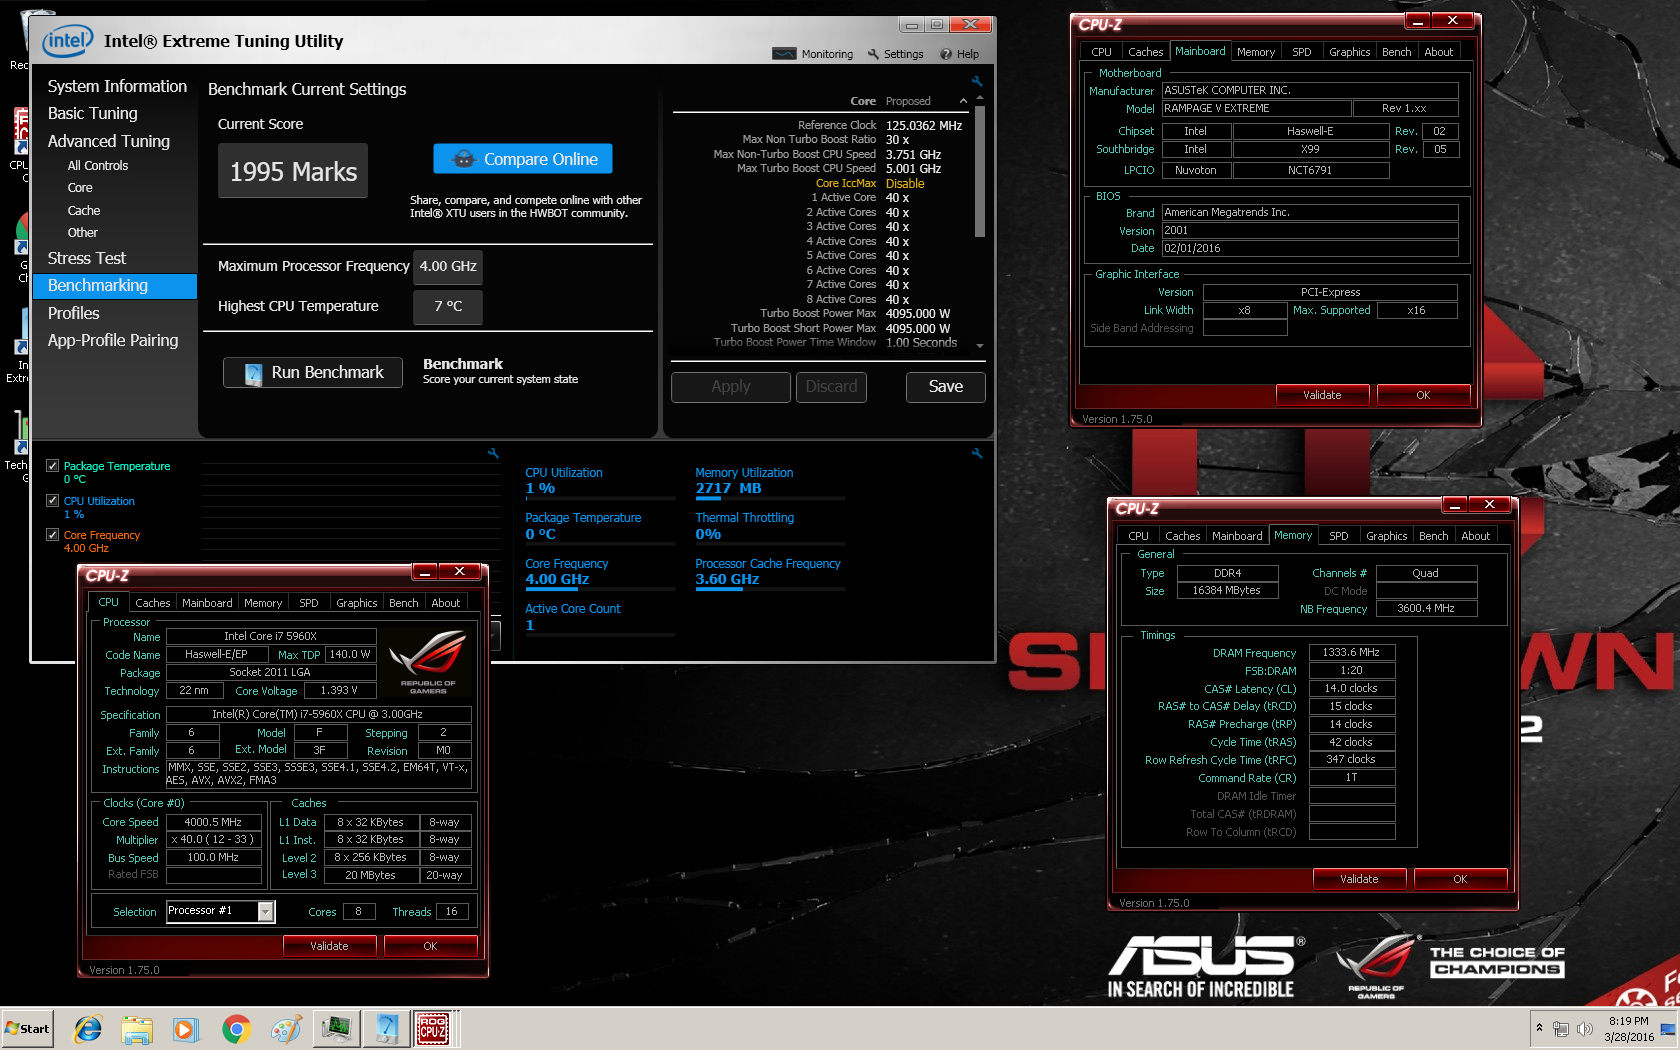This screenshot has height=1050, width=1680.
Task: Click the Core Speed 4000.5 MHz field
Action: tap(214, 822)
